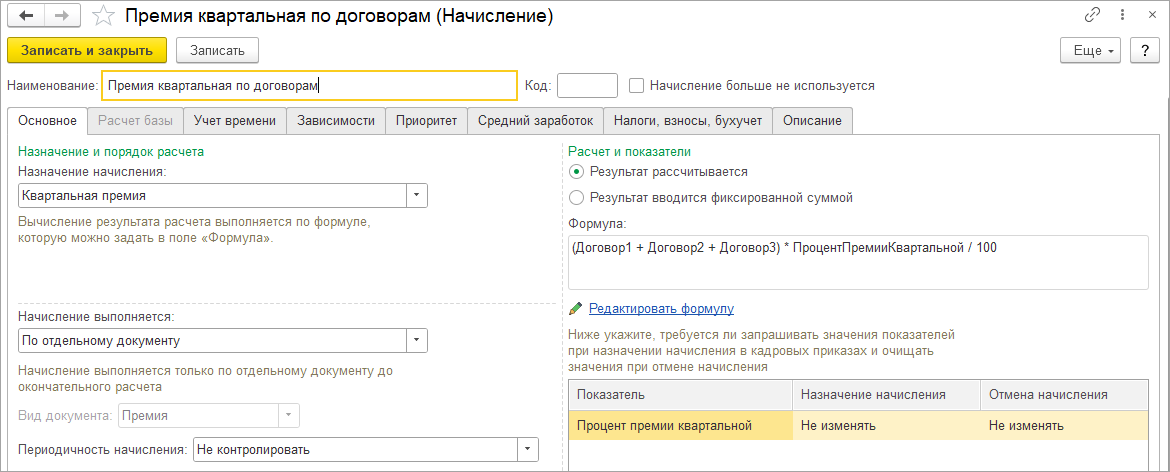Open the 'Начисление выполняется' dropdown list
Viewport: 1170px width, 472px height.
click(417, 341)
